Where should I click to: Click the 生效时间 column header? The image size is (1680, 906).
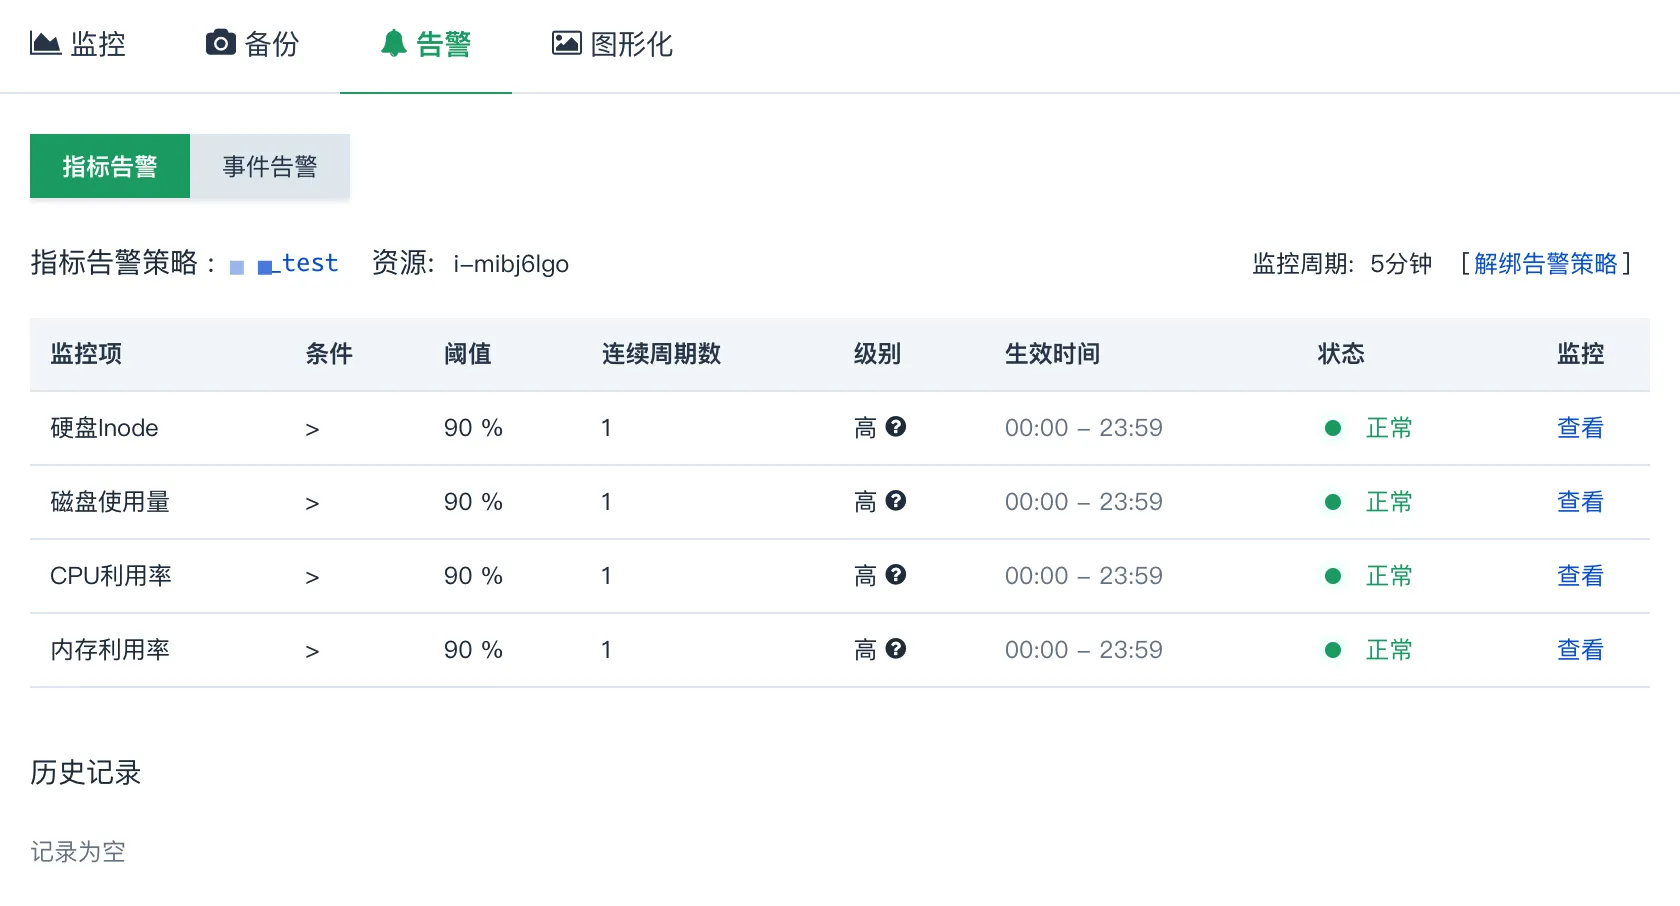pos(1052,354)
